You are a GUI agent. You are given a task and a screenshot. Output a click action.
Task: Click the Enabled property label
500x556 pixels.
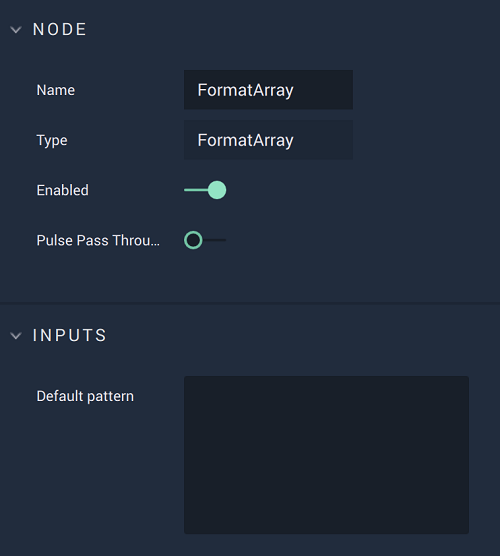tap(62, 190)
